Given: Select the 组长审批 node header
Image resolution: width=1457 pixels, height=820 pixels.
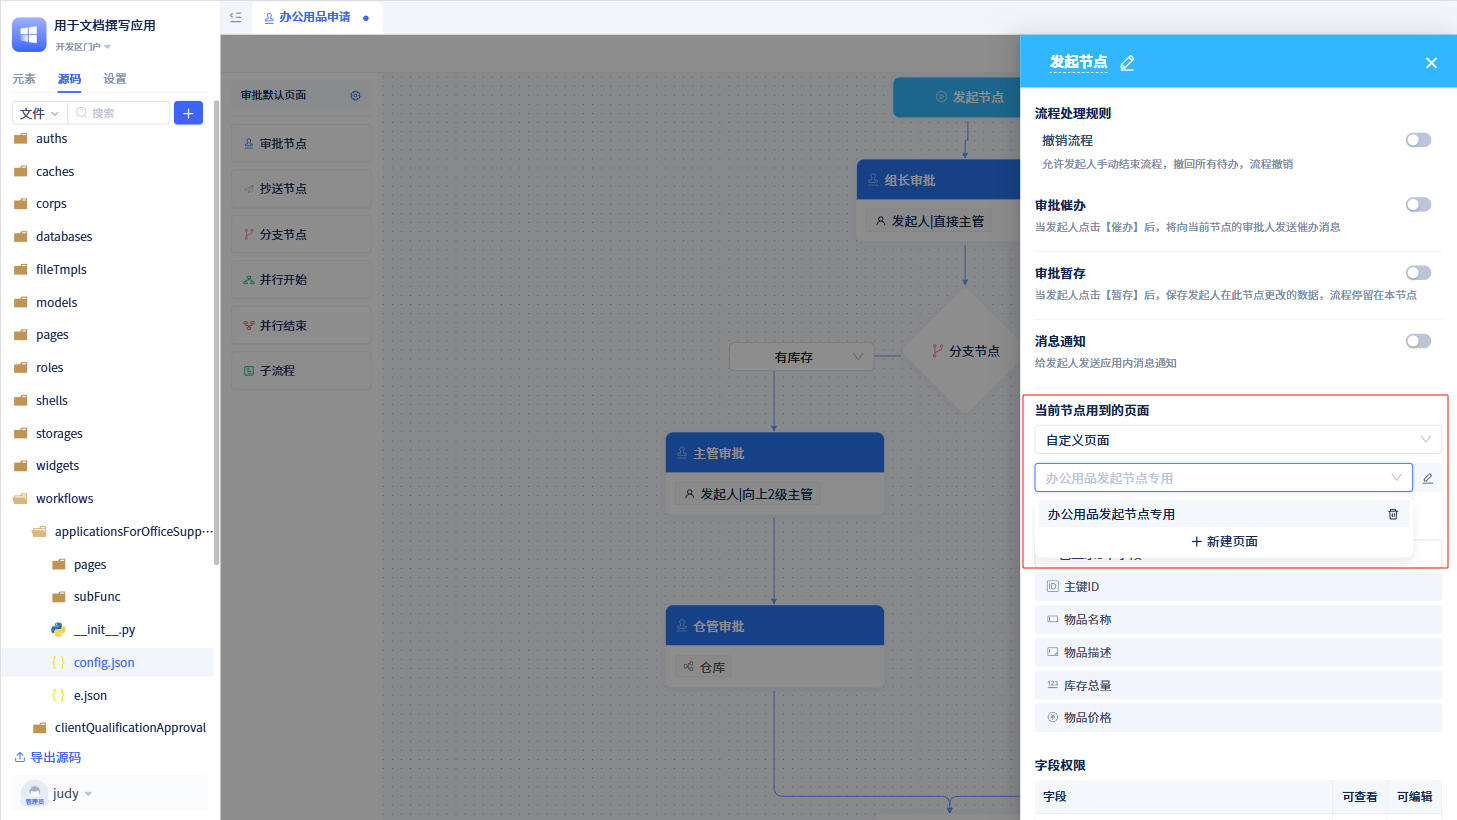Looking at the screenshot, I should tap(938, 180).
